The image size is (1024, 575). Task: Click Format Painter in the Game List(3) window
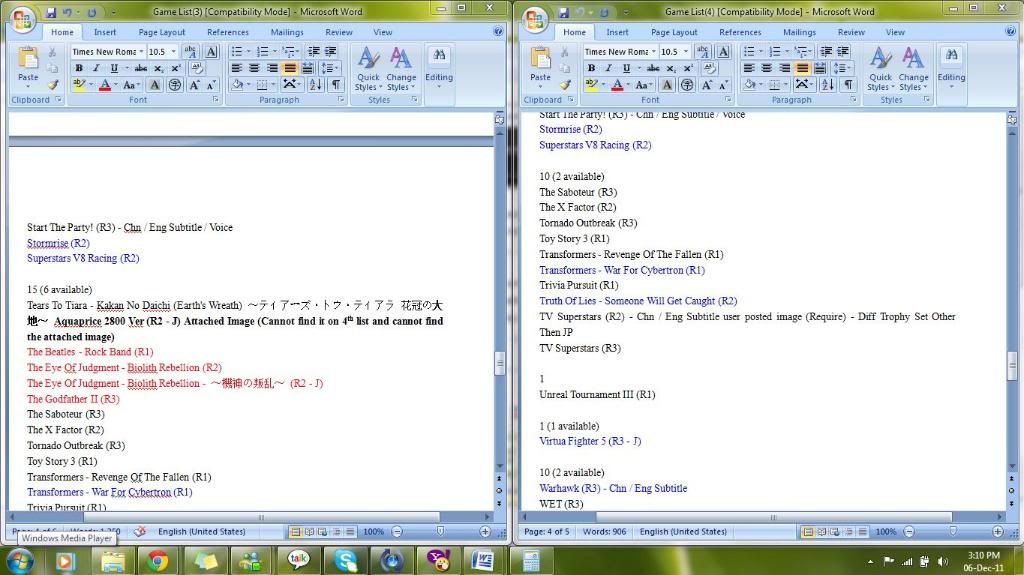coord(52,85)
